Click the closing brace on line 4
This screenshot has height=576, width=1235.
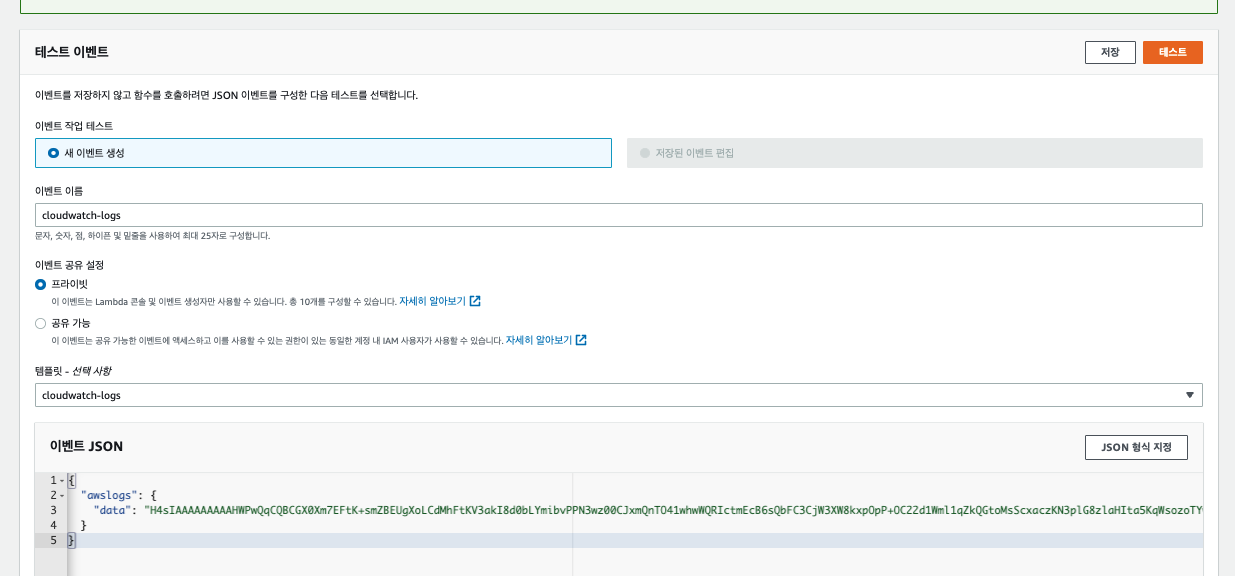(84, 525)
